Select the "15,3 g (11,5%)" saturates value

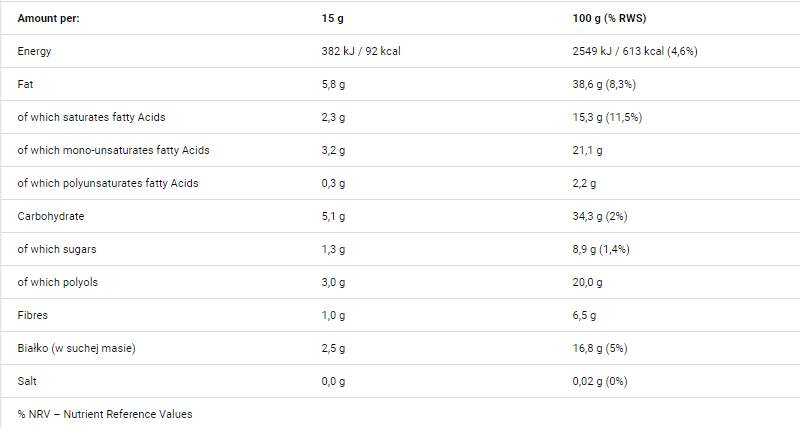tap(605, 117)
